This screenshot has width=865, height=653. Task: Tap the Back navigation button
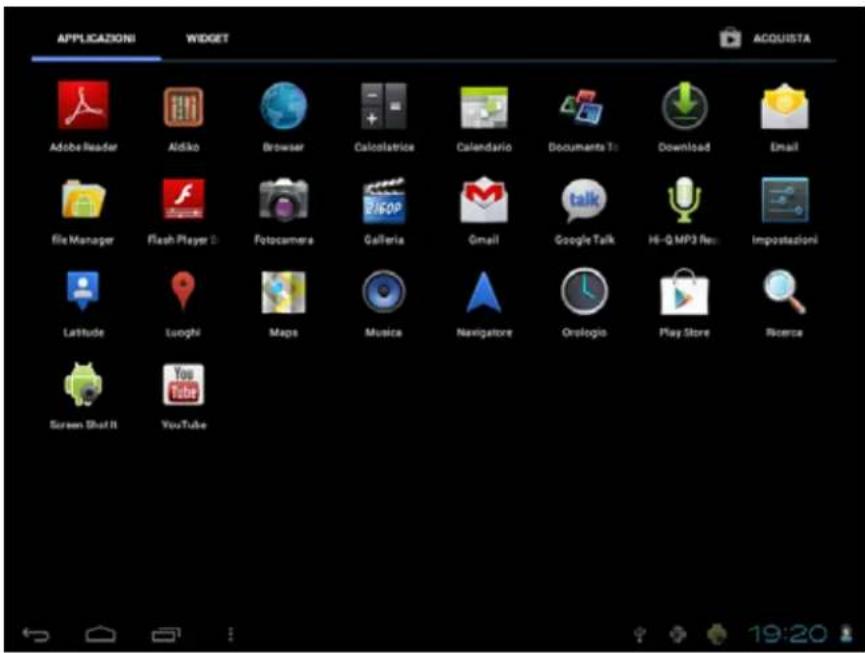click(x=36, y=635)
